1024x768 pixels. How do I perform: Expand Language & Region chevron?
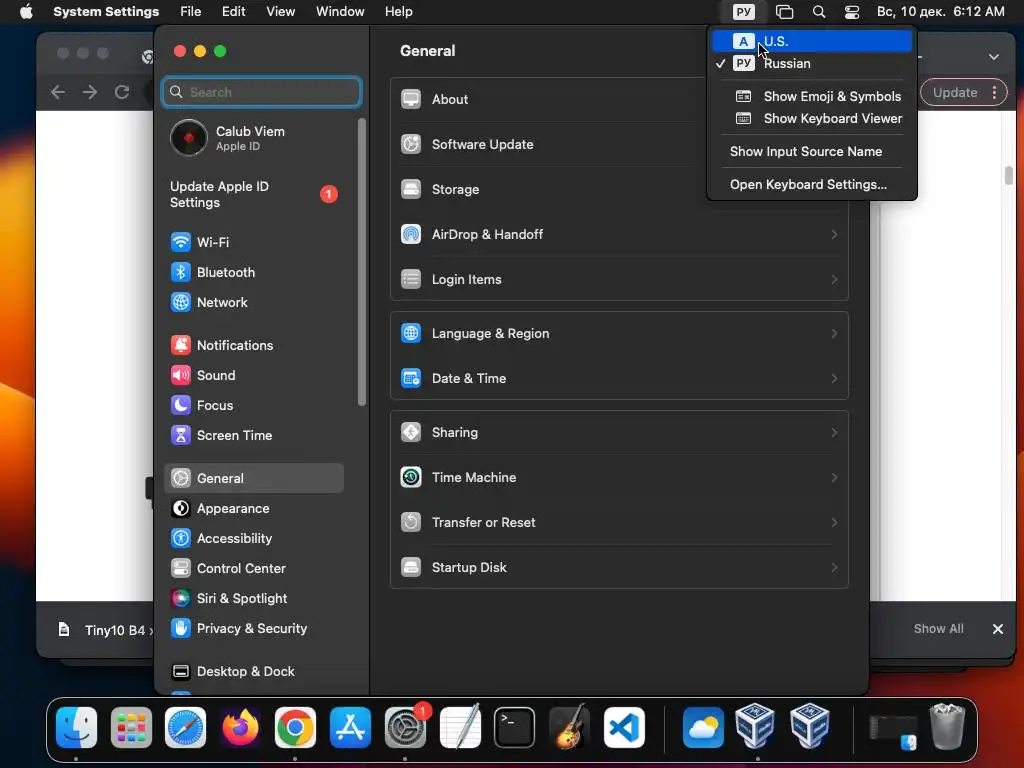click(x=834, y=334)
